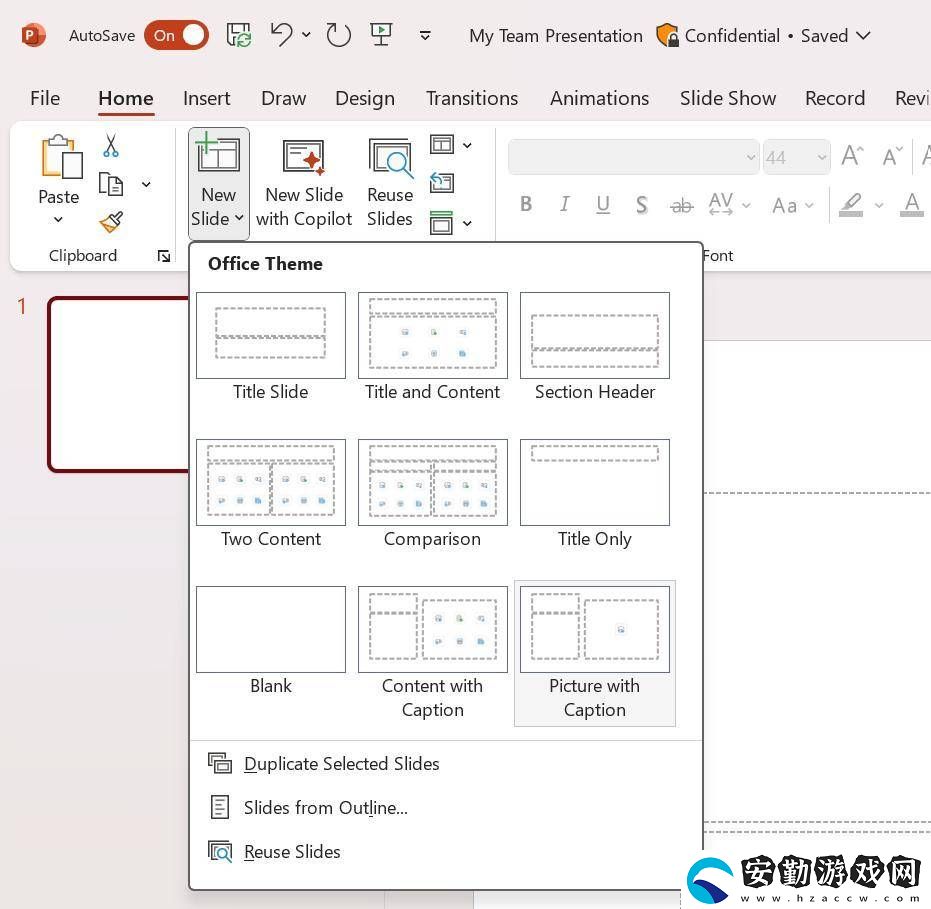
Task: Click the Reset slide icon
Action: click(442, 183)
